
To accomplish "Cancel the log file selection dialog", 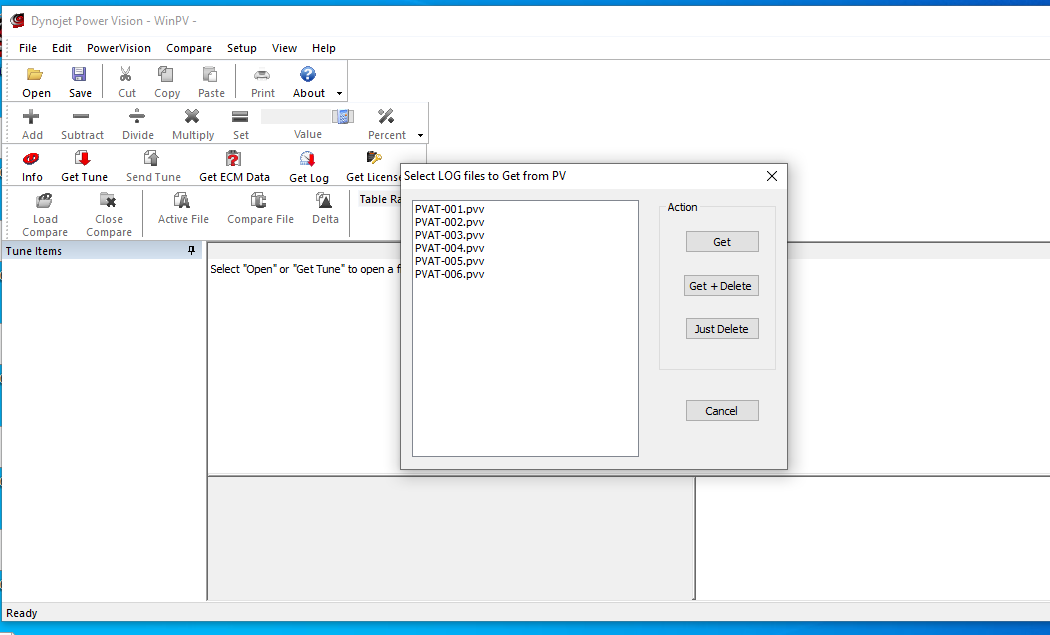I will tap(721, 411).
